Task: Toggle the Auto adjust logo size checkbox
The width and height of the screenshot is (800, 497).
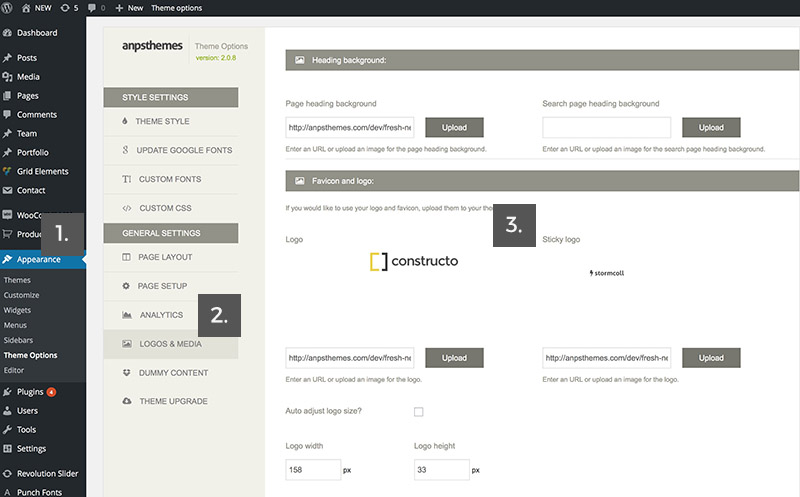Action: [418, 412]
